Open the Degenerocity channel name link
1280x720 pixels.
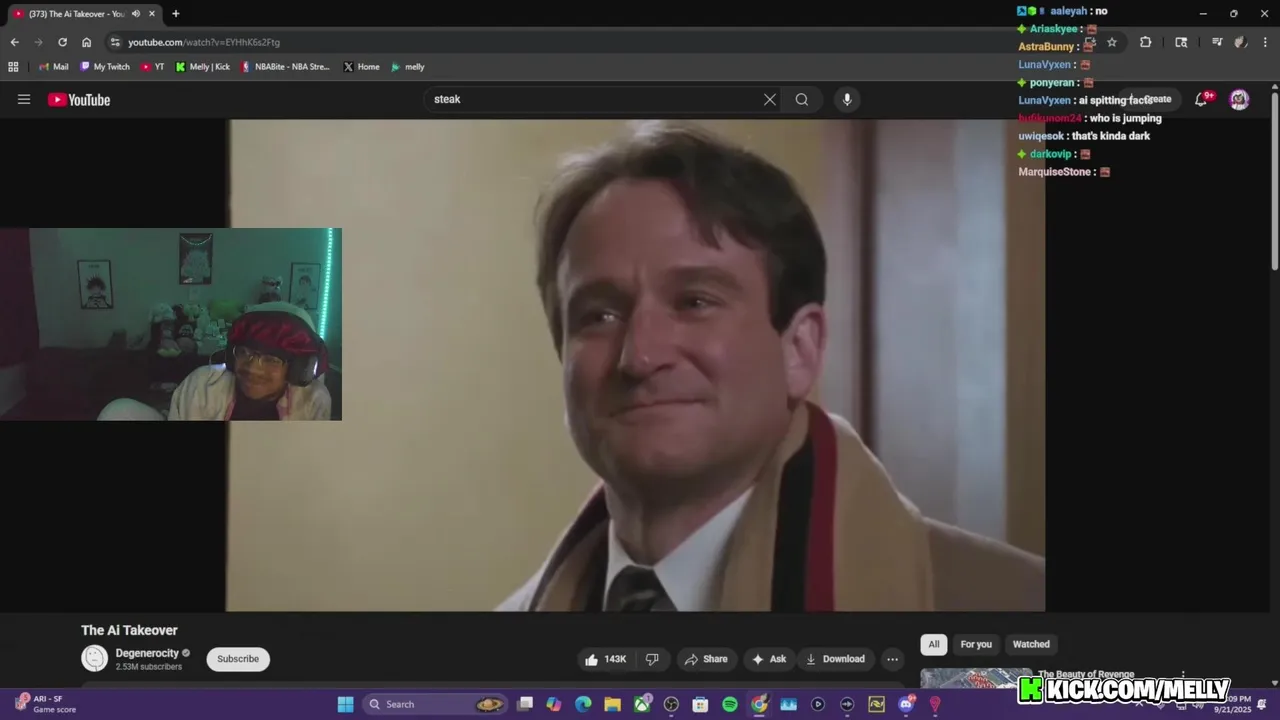click(x=147, y=653)
